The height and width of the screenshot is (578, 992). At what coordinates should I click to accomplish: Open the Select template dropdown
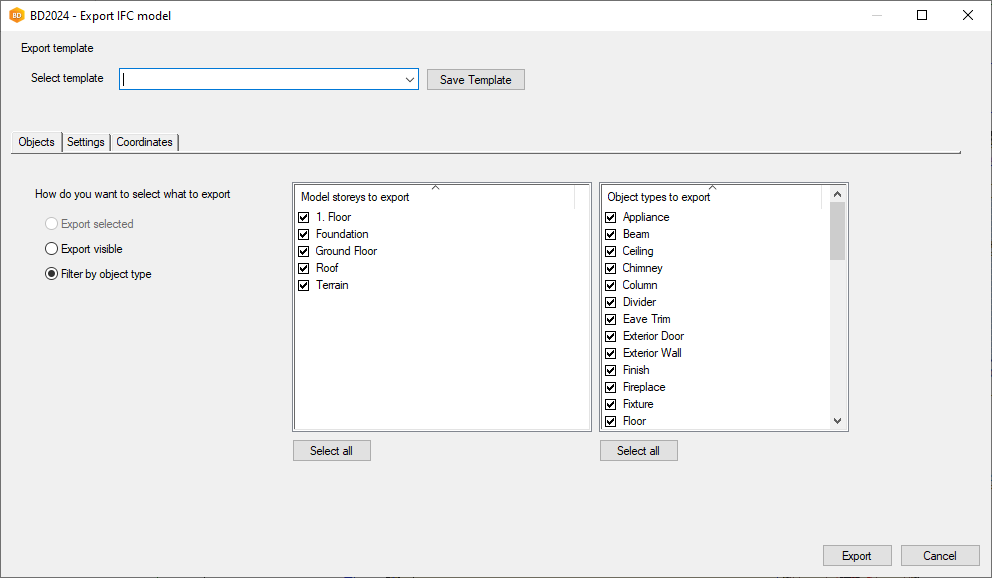click(409, 79)
